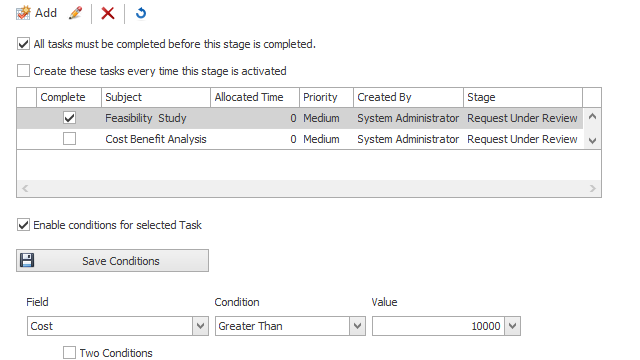Viewport: 640px width, 360px height.
Task: Click Request Under Review in Cost Benefit row
Action: point(522,139)
